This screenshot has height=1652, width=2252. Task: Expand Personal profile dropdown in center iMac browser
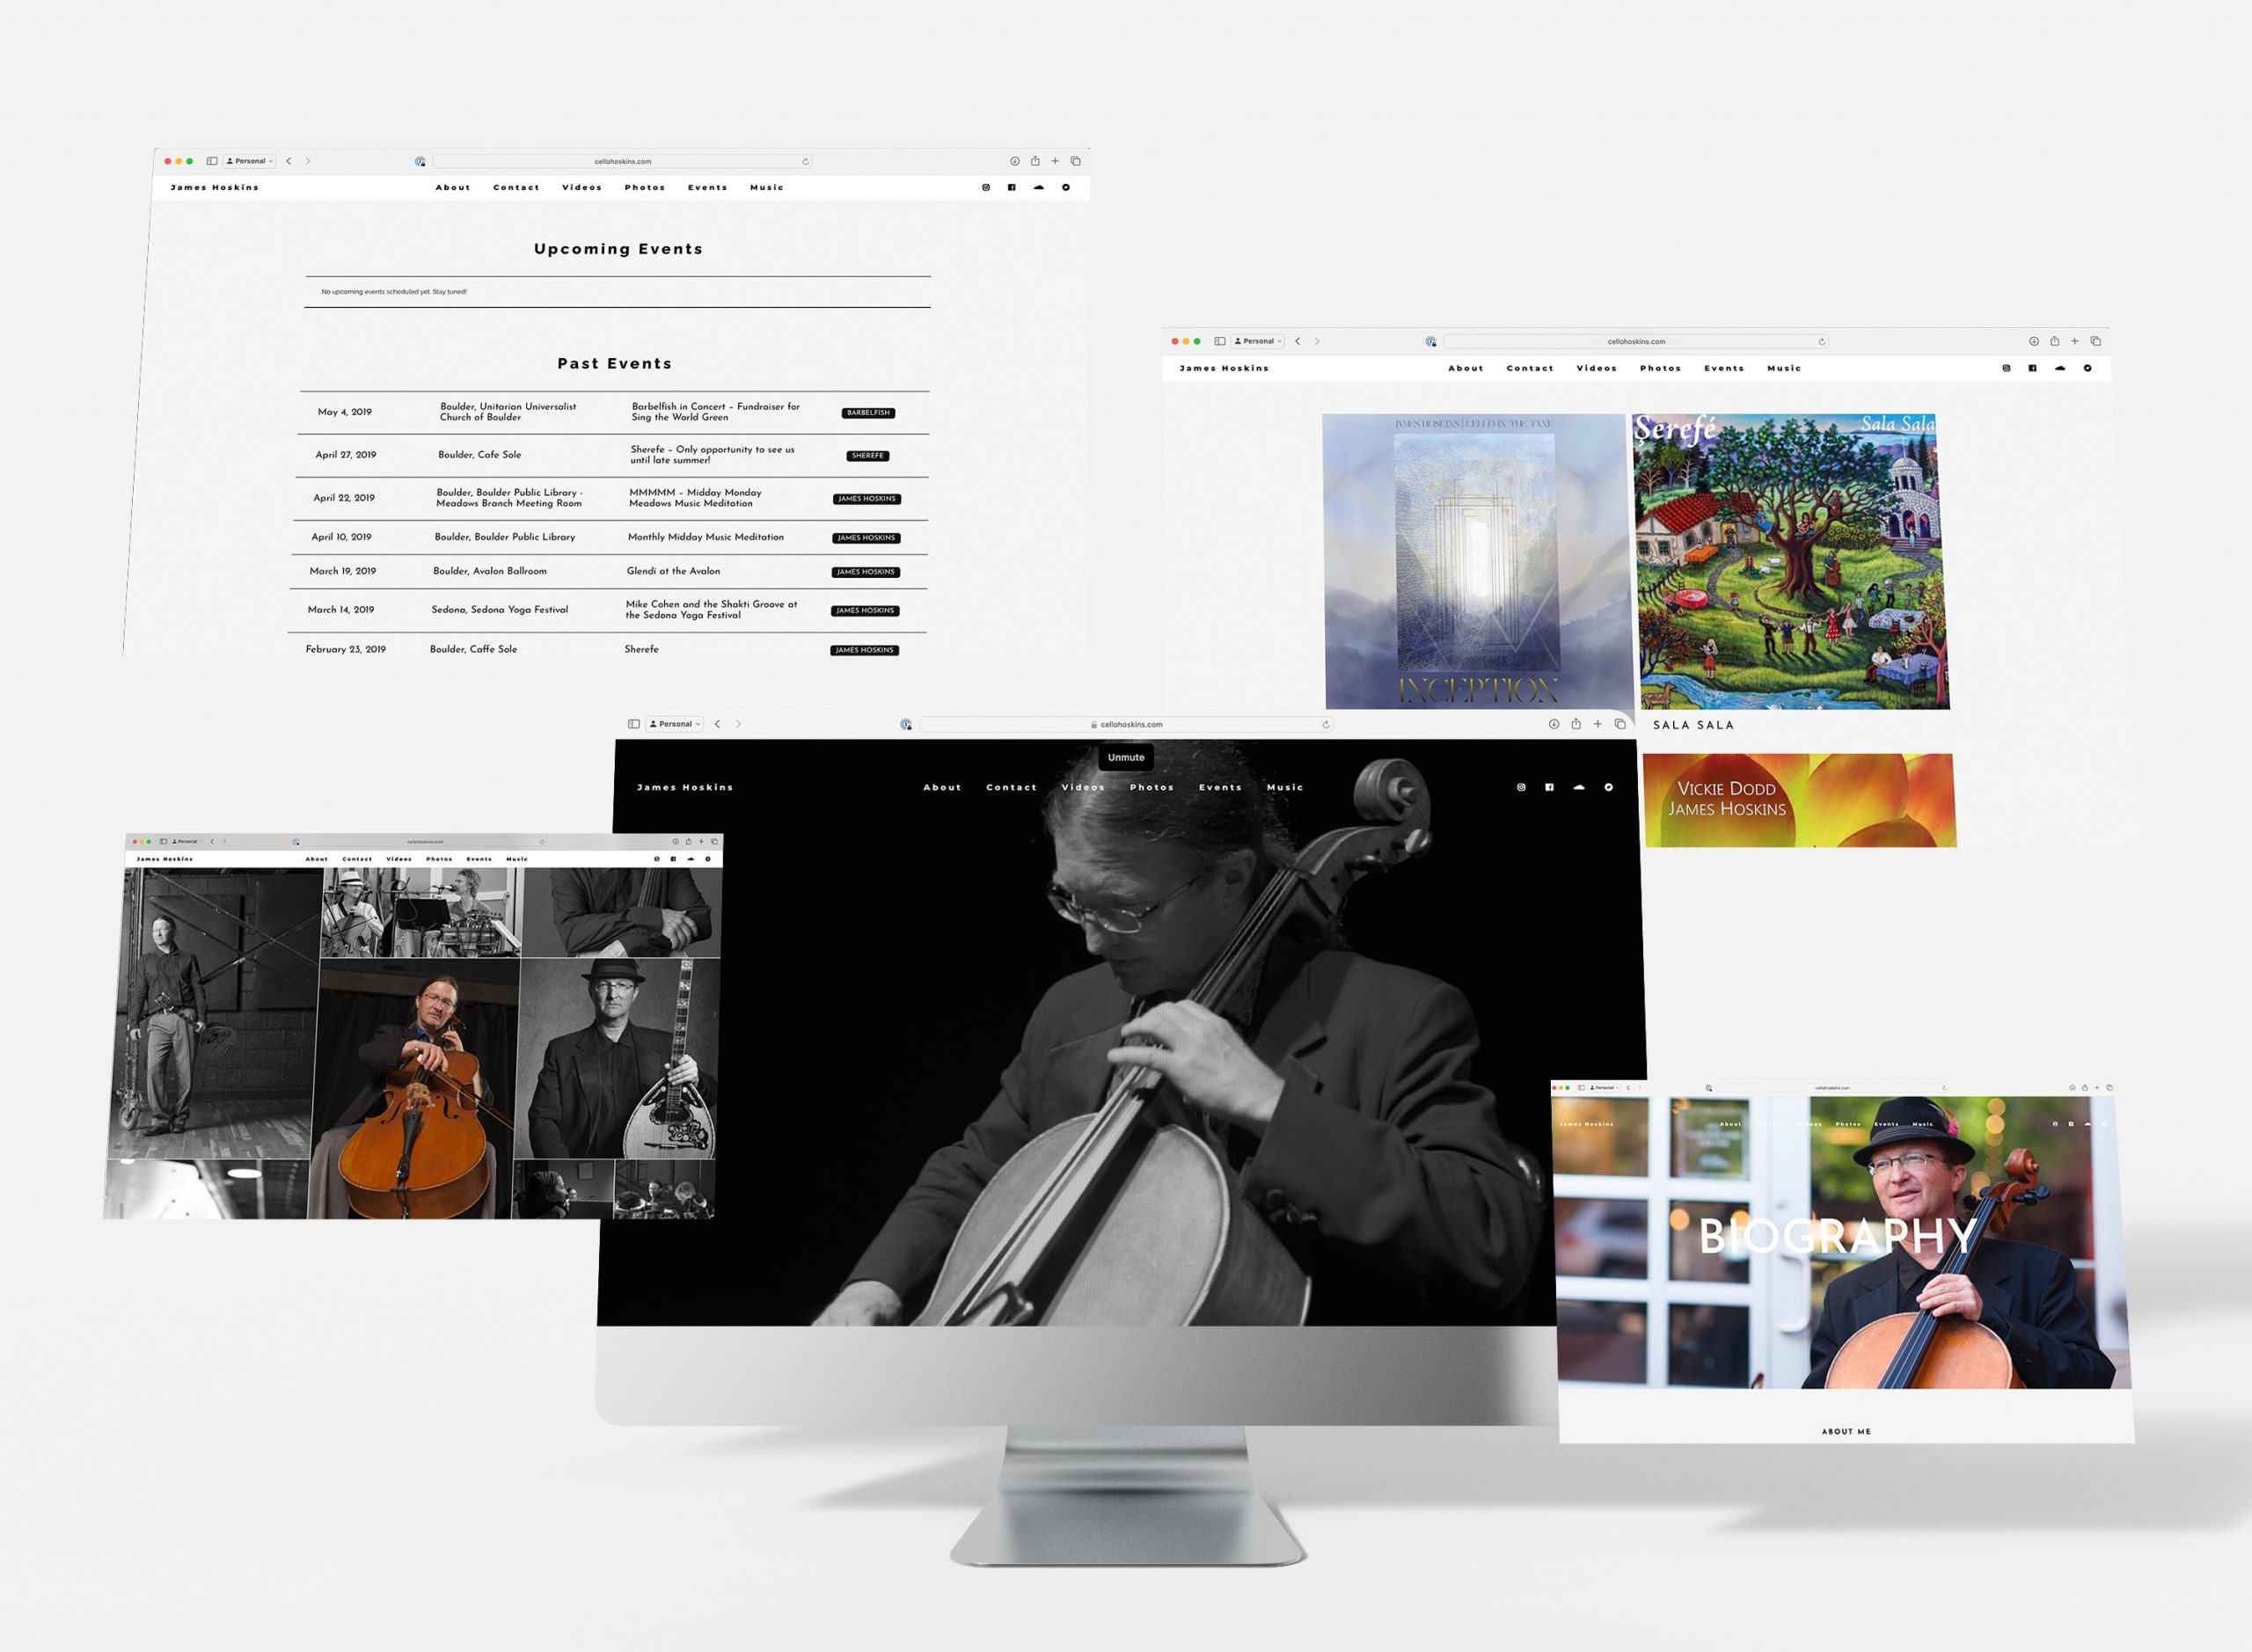[675, 724]
